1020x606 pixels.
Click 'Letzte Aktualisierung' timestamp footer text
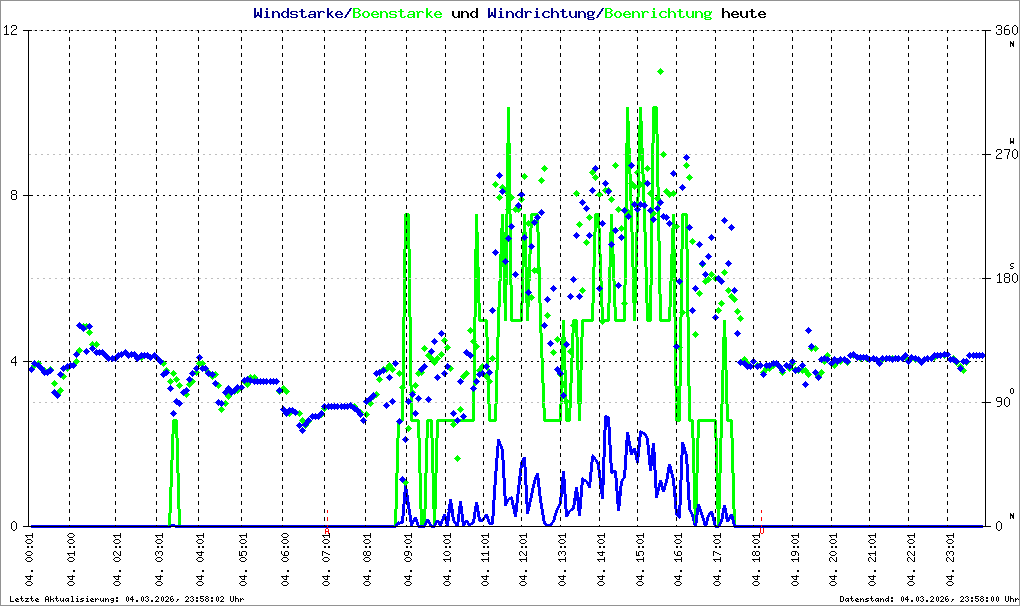coord(126,599)
